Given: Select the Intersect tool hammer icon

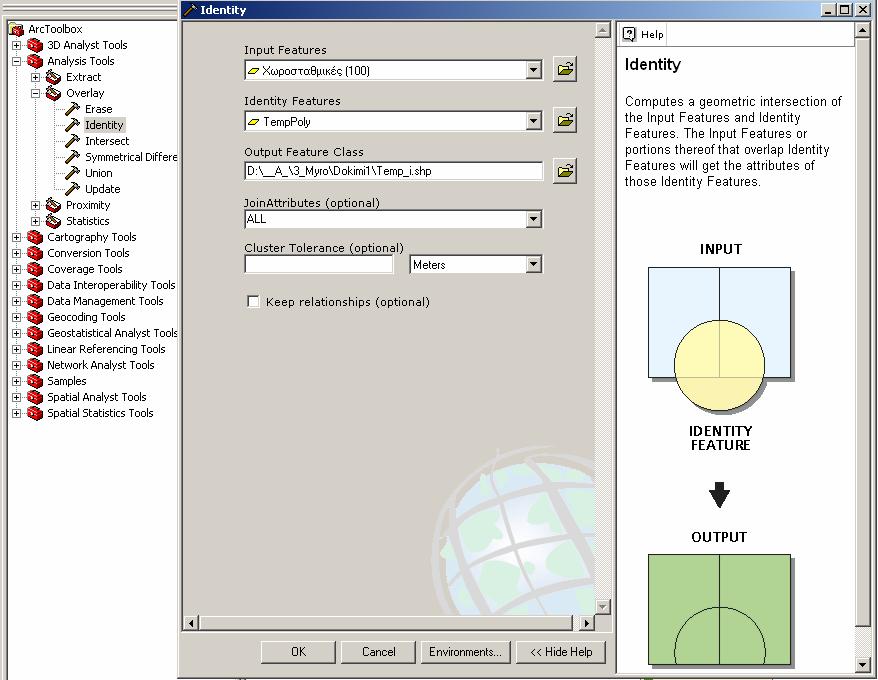Looking at the screenshot, I should [x=73, y=141].
